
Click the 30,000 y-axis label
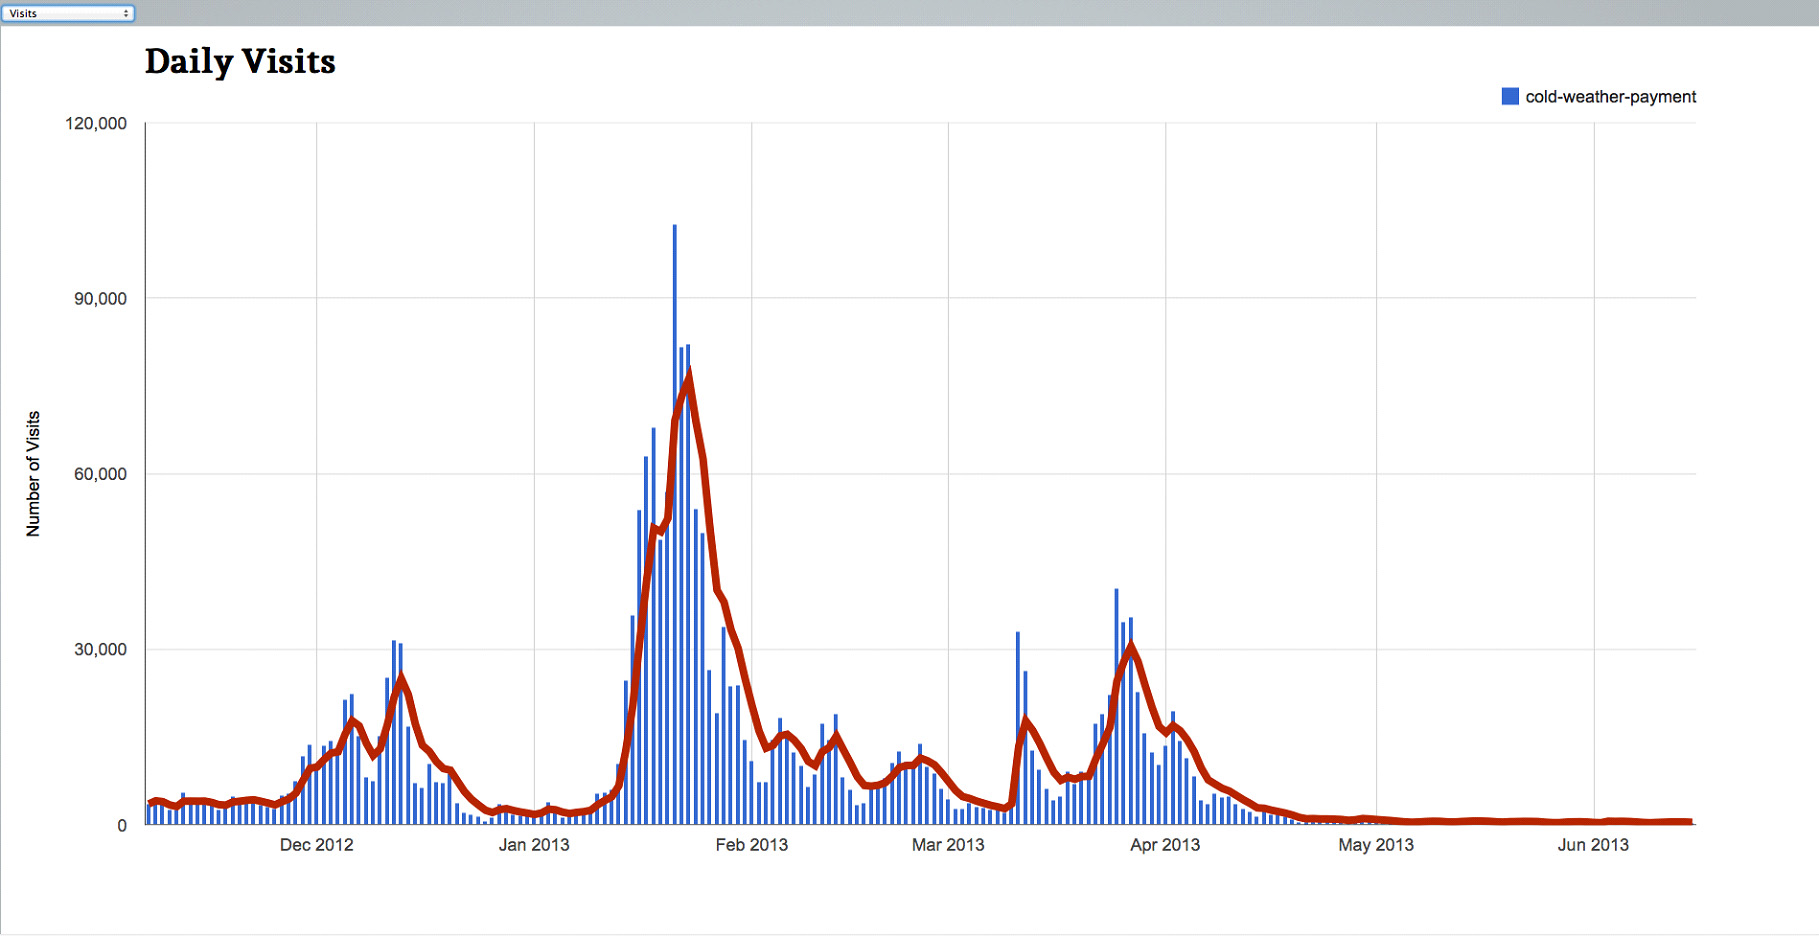(100, 650)
